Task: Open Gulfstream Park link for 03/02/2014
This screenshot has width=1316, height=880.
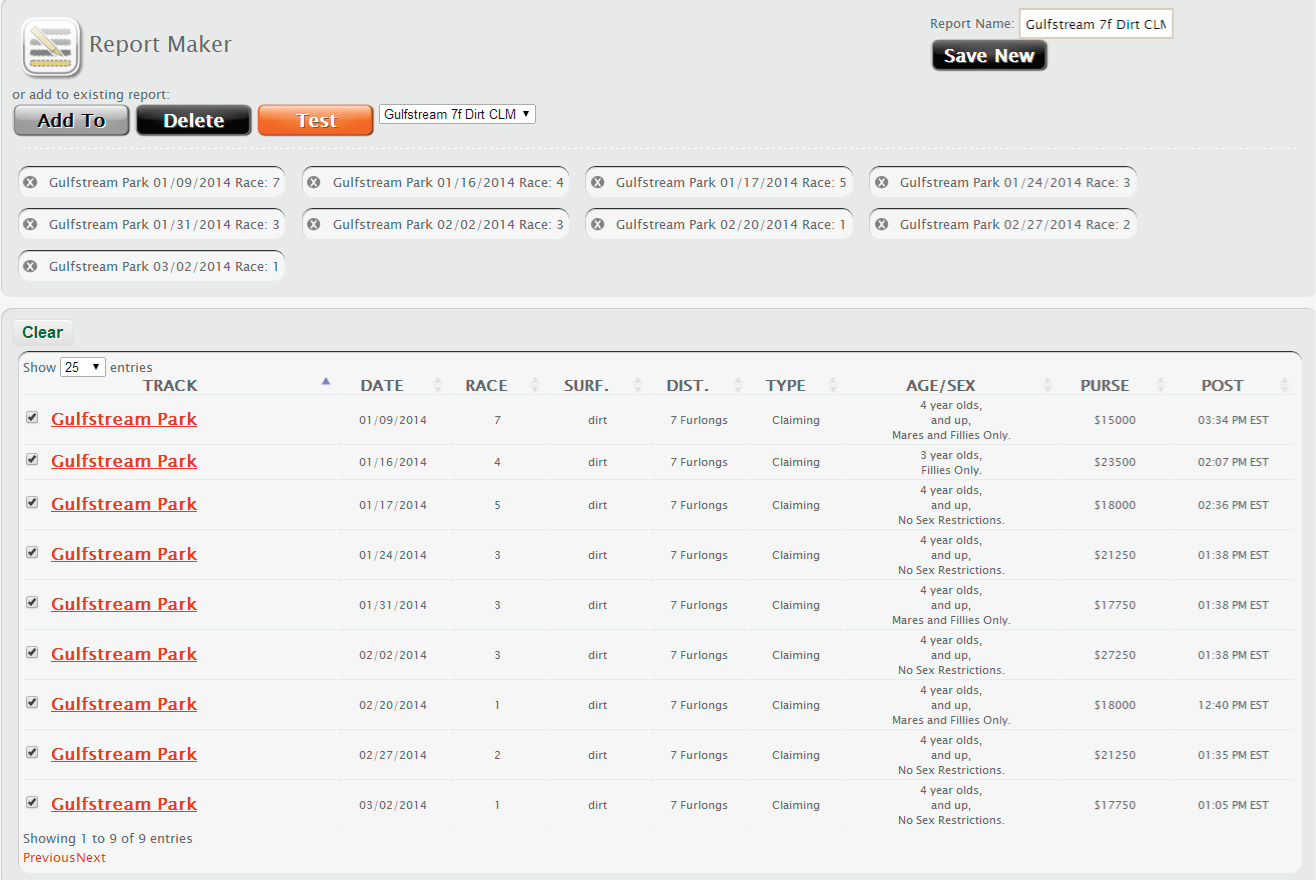Action: [x=124, y=804]
